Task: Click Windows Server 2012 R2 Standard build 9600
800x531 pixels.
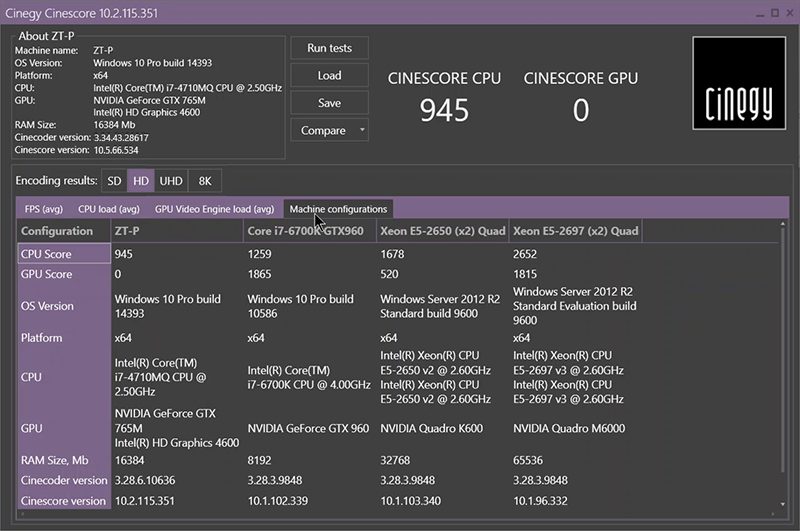Action: tap(440, 306)
